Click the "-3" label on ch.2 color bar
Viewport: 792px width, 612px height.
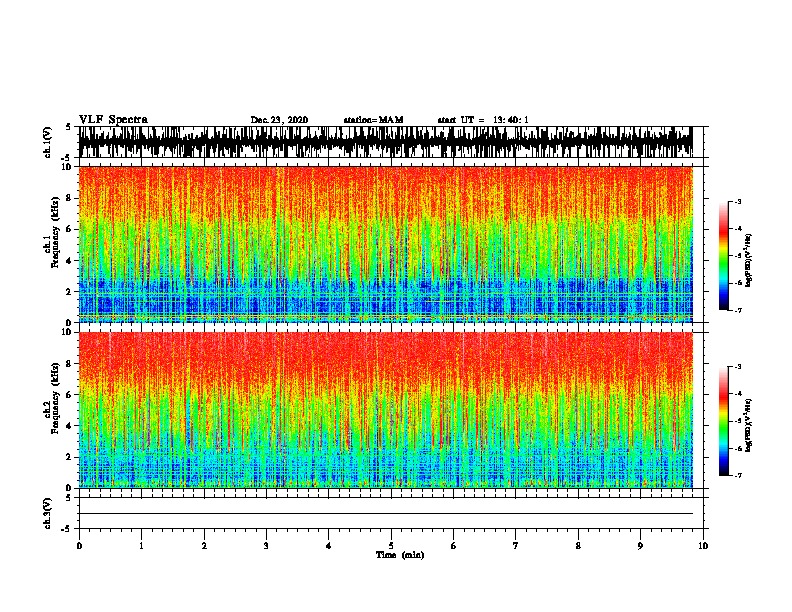click(738, 367)
